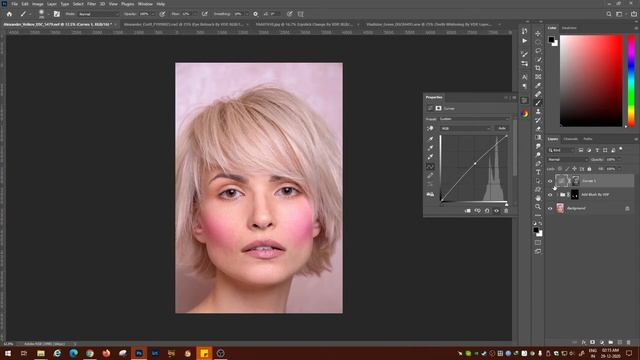Click the foreground color swatch in Color panel
The image size is (640, 360).
(x=551, y=40)
